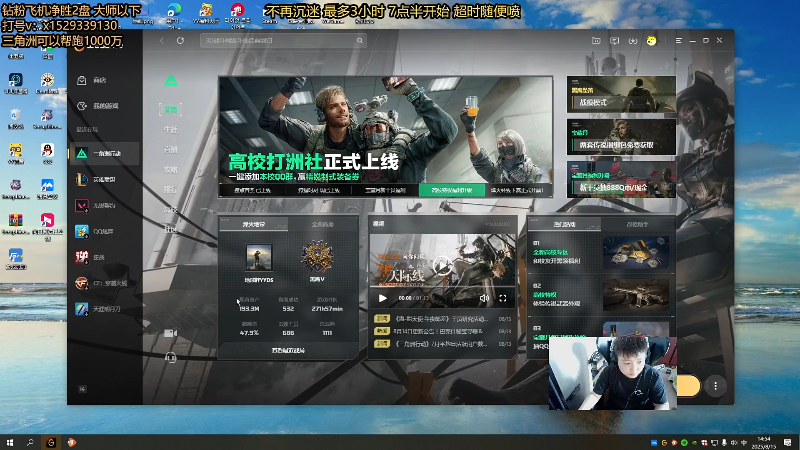Click the QQ penguin desktop icon
Screen dimensions: 800x450
click(47, 153)
